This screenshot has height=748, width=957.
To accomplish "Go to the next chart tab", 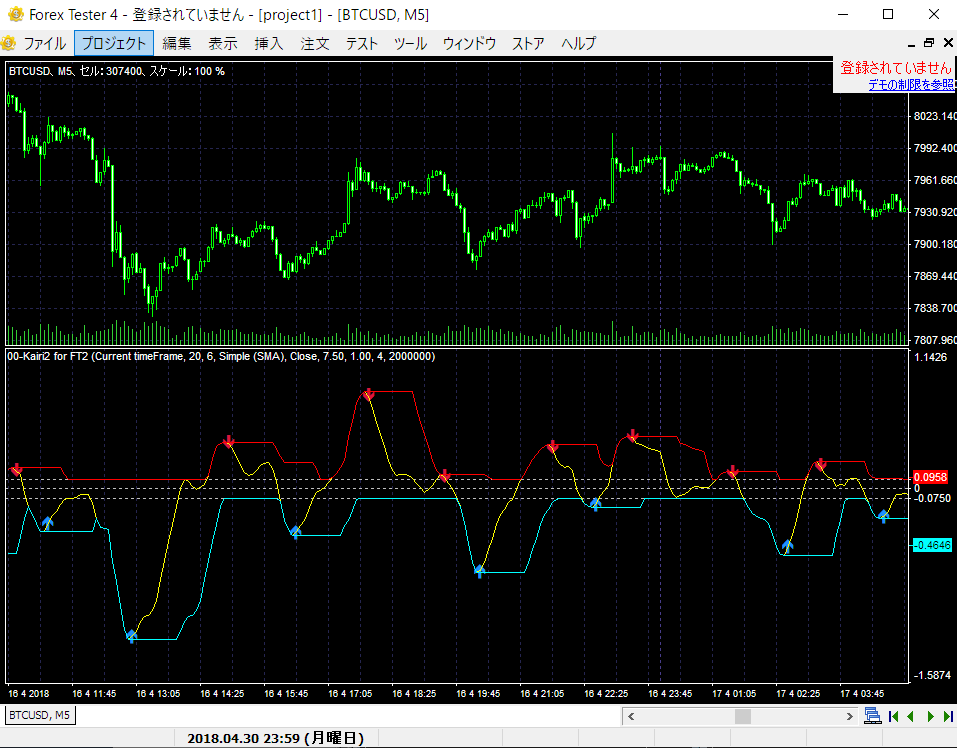I will [931, 716].
